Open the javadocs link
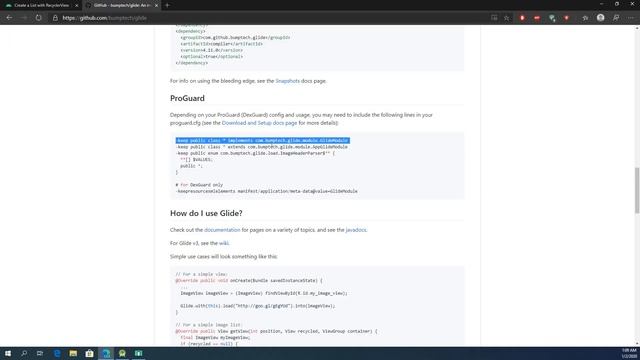The width and height of the screenshot is (640, 360). point(356,230)
